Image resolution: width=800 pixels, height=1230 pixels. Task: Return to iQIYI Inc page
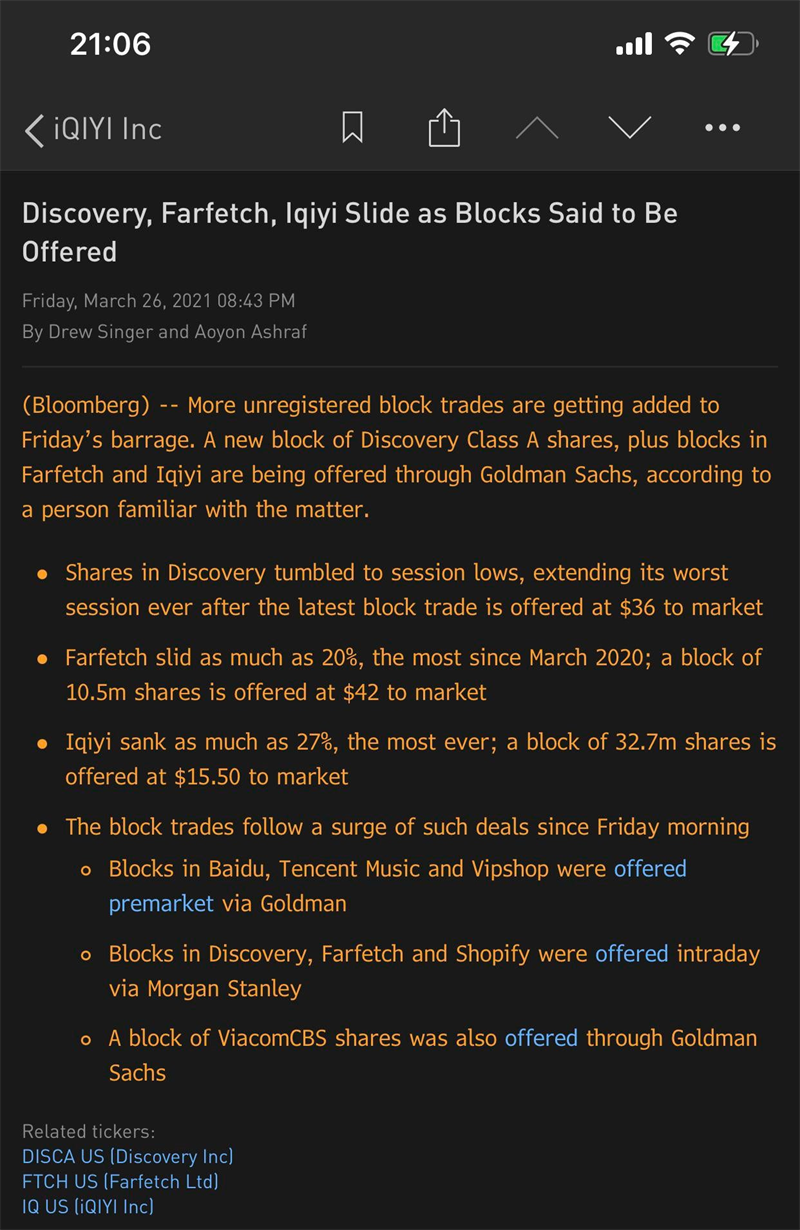(x=107, y=129)
